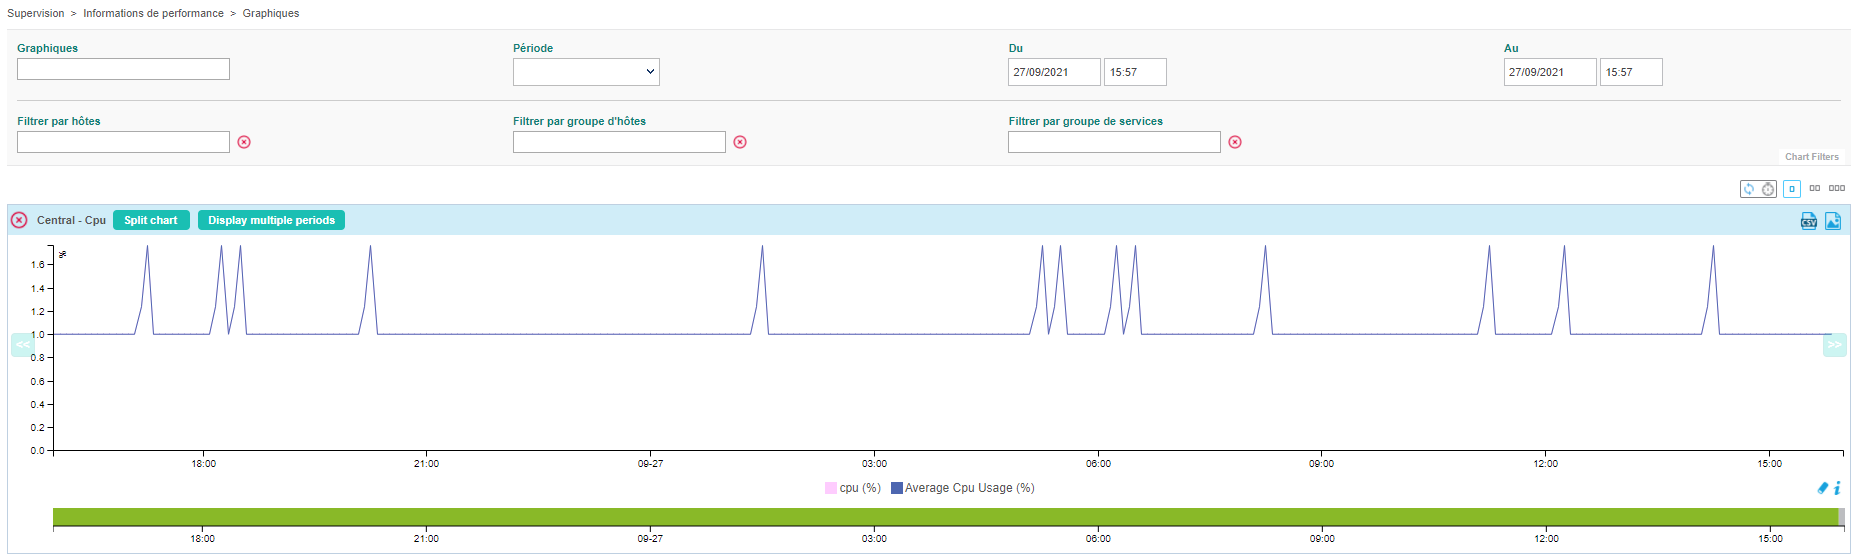Go to Supervision in the breadcrumb
1857x560 pixels.
35,13
